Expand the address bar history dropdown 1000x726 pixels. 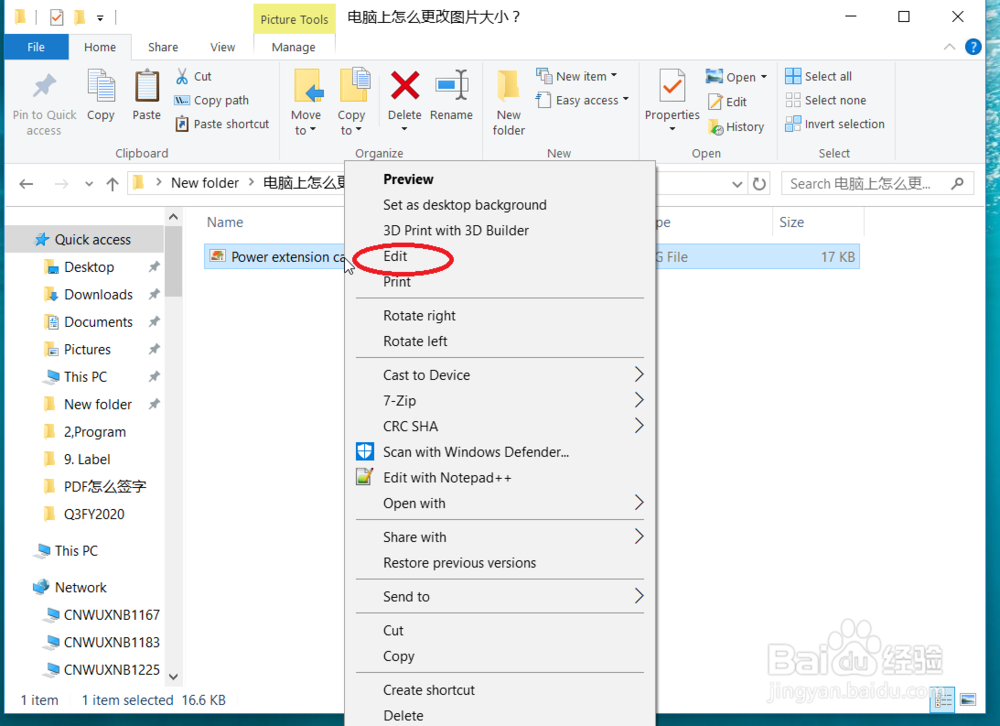[737, 184]
